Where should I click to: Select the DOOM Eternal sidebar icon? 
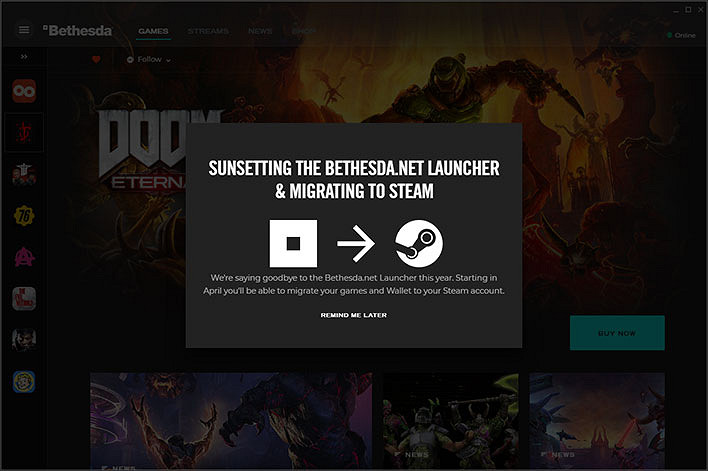tap(24, 132)
